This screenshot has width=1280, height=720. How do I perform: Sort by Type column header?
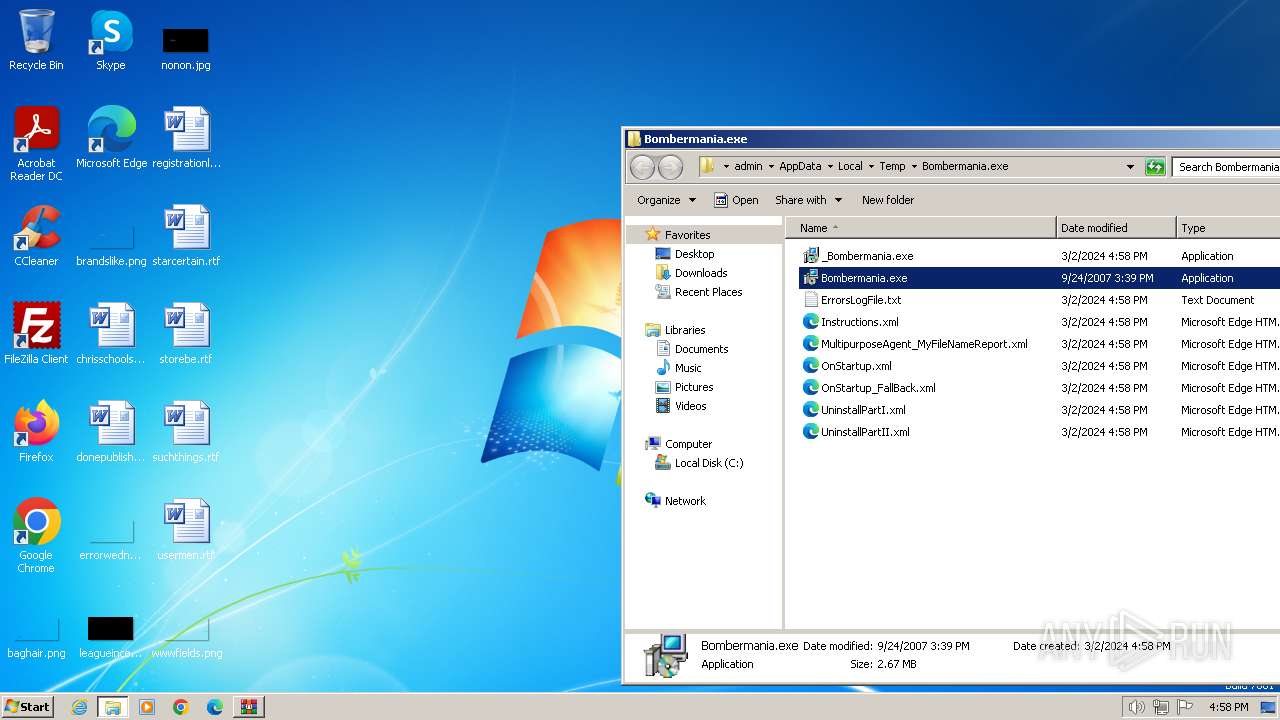[1228, 228]
